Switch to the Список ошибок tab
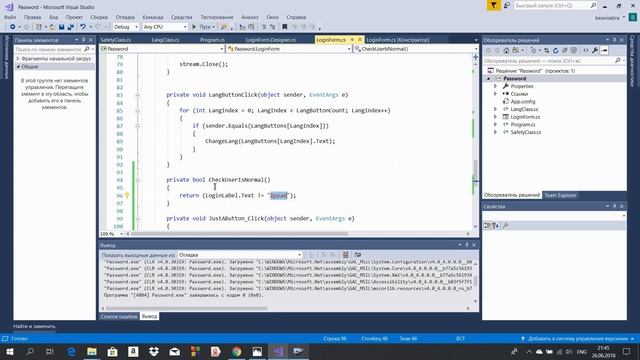The width and height of the screenshot is (640, 360). point(119,316)
